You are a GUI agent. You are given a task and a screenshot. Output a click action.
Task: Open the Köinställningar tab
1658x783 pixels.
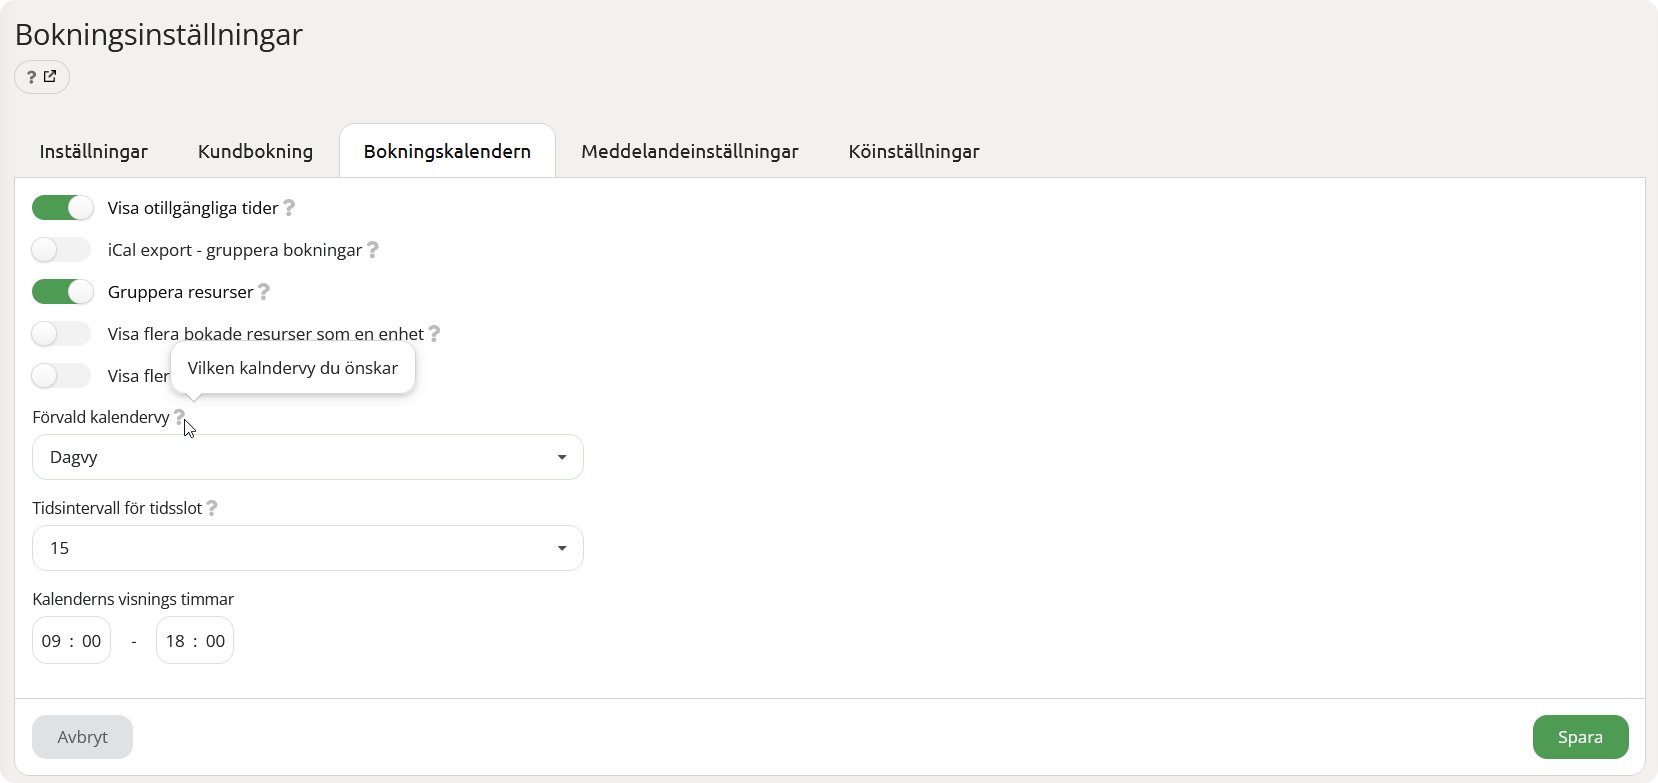[x=914, y=151]
